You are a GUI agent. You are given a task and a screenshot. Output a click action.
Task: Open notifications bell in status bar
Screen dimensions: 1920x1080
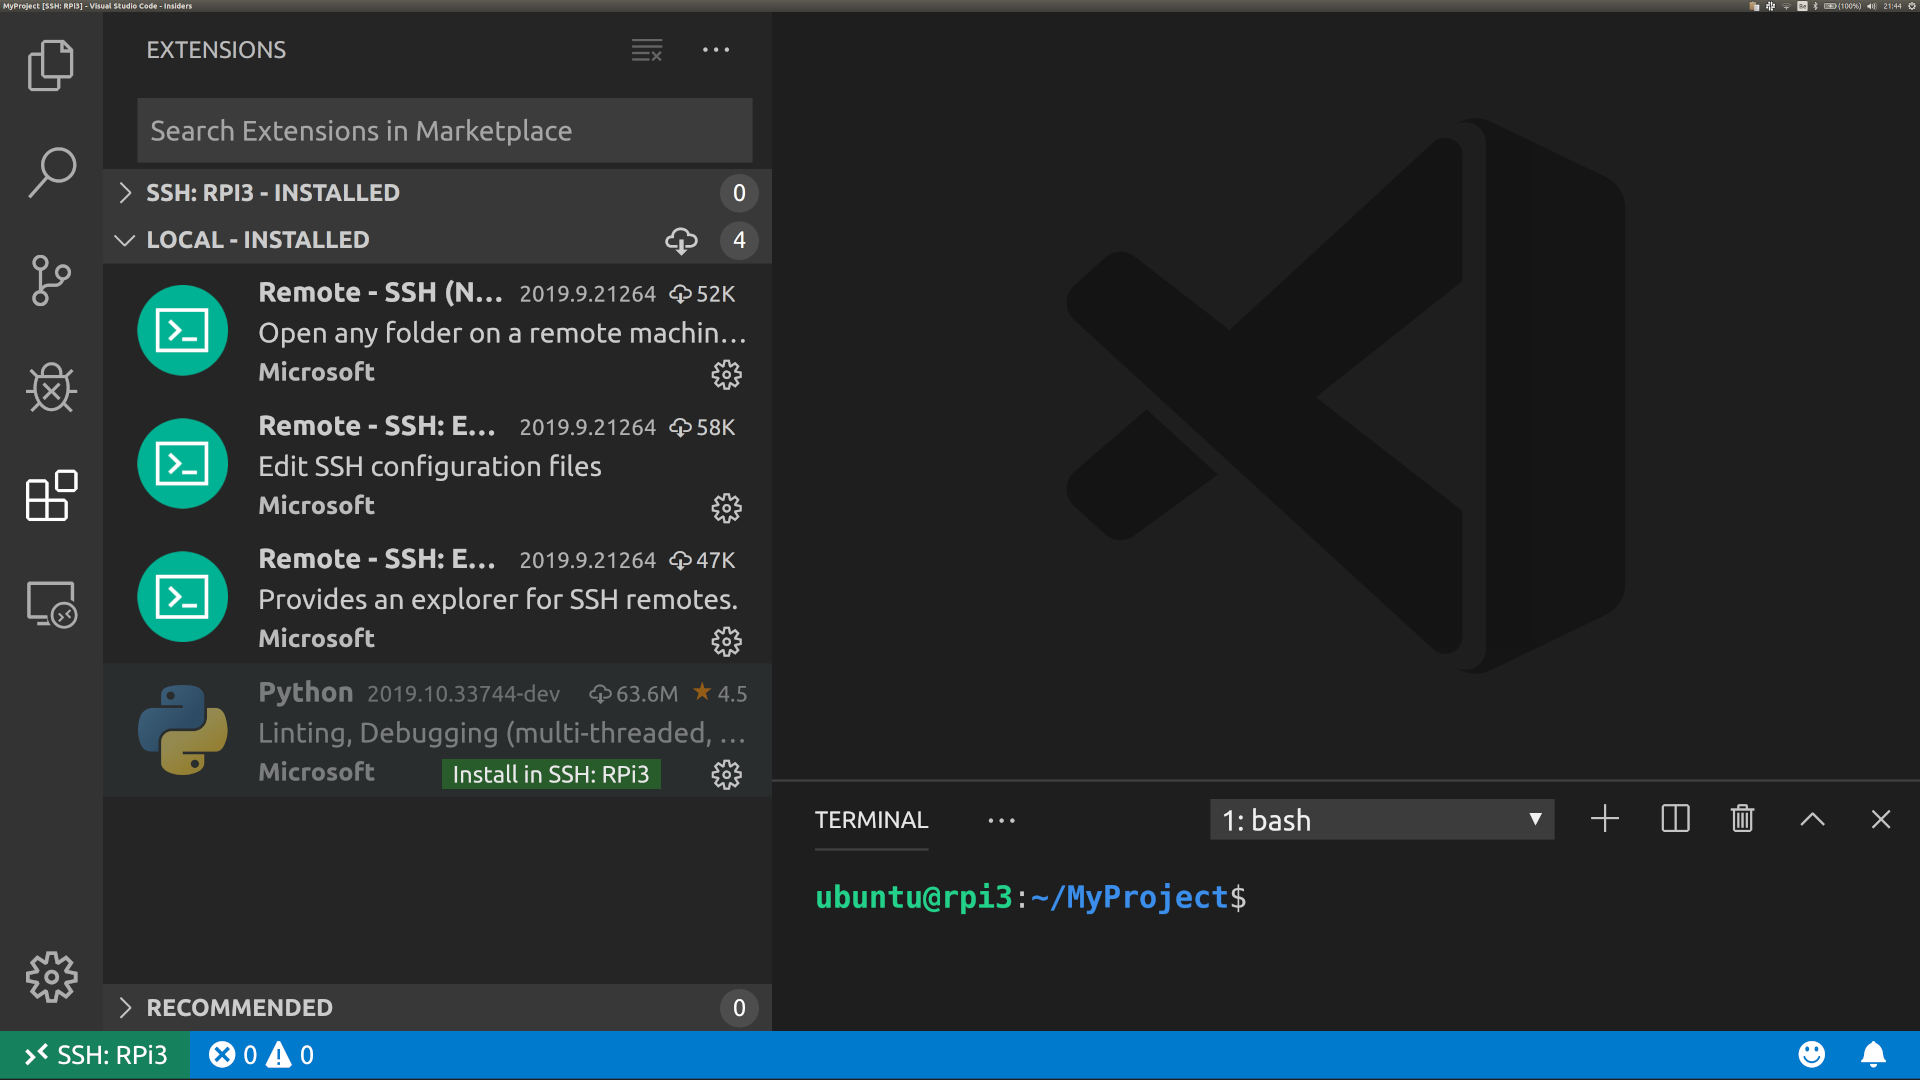tap(1873, 1055)
